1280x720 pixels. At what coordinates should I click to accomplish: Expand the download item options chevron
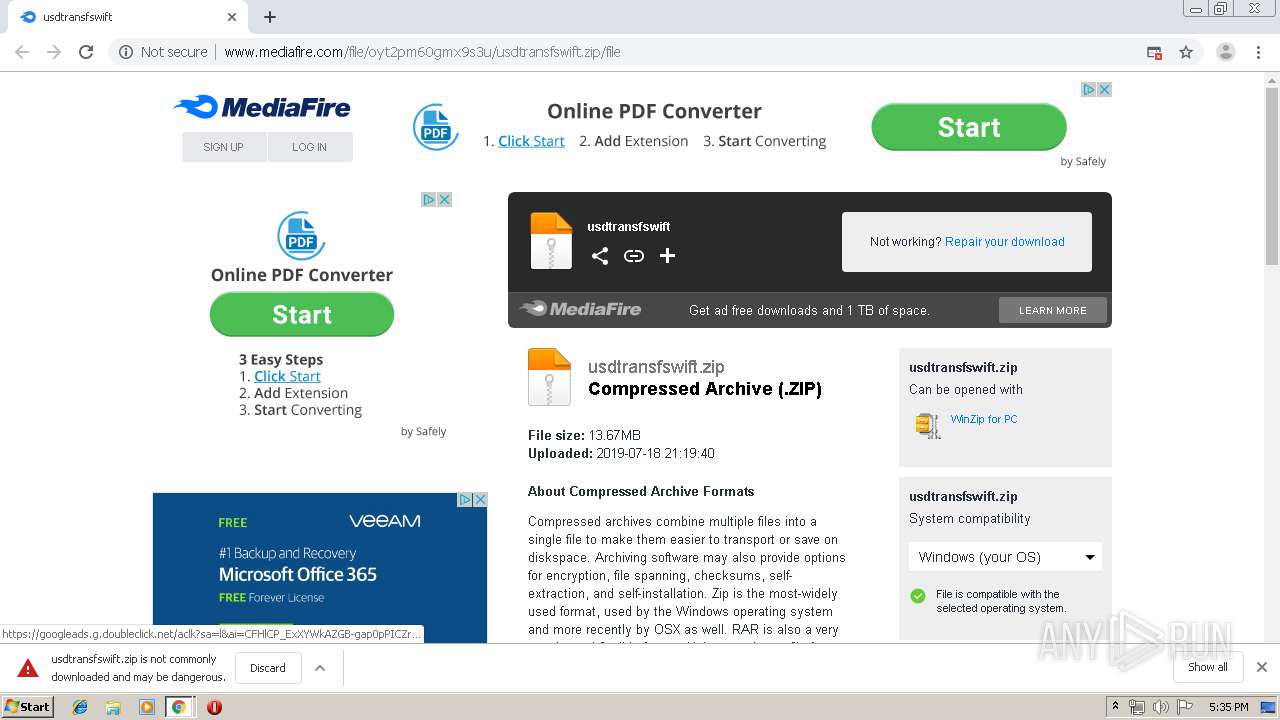pyautogui.click(x=320, y=668)
